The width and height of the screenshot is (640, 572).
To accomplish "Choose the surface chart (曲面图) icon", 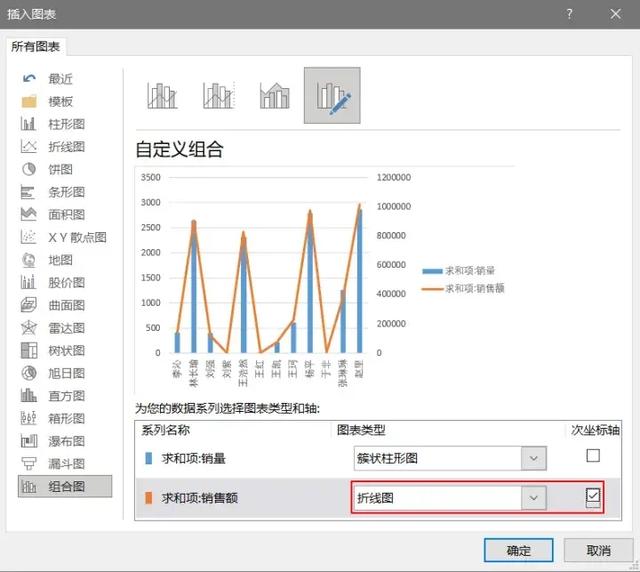I will pos(29,305).
